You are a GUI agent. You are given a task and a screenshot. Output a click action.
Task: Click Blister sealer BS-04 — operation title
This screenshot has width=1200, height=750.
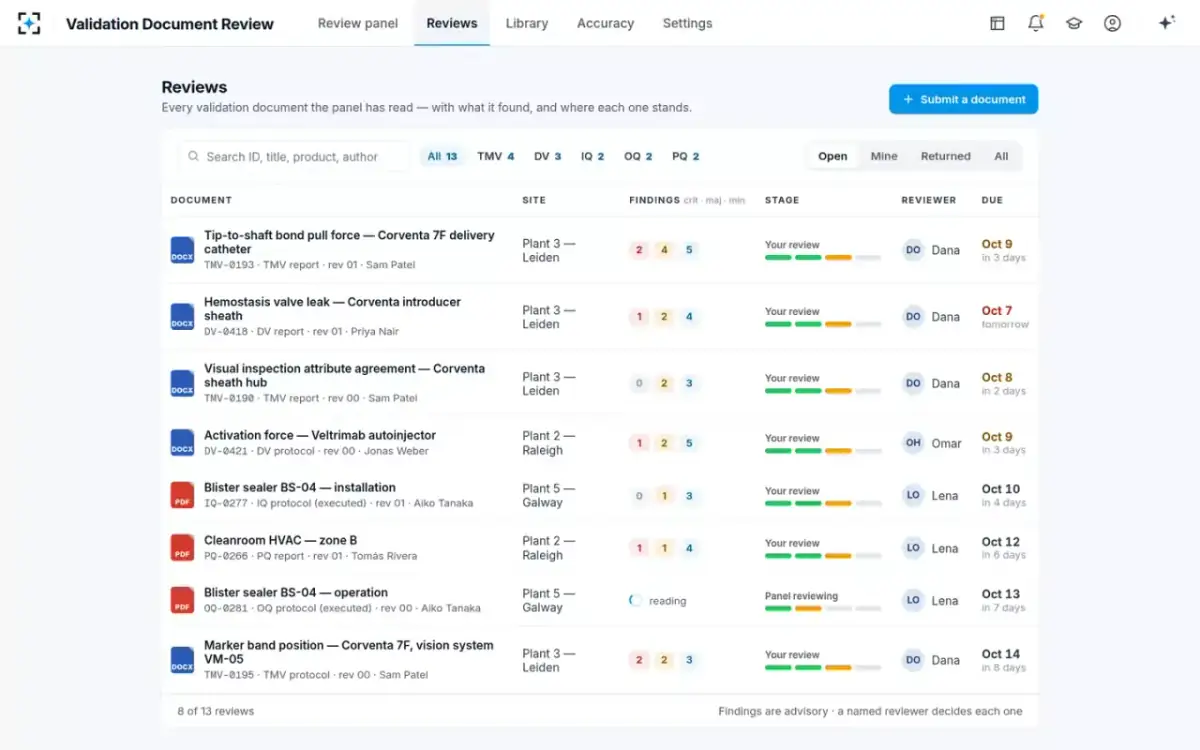pyautogui.click(x=296, y=592)
